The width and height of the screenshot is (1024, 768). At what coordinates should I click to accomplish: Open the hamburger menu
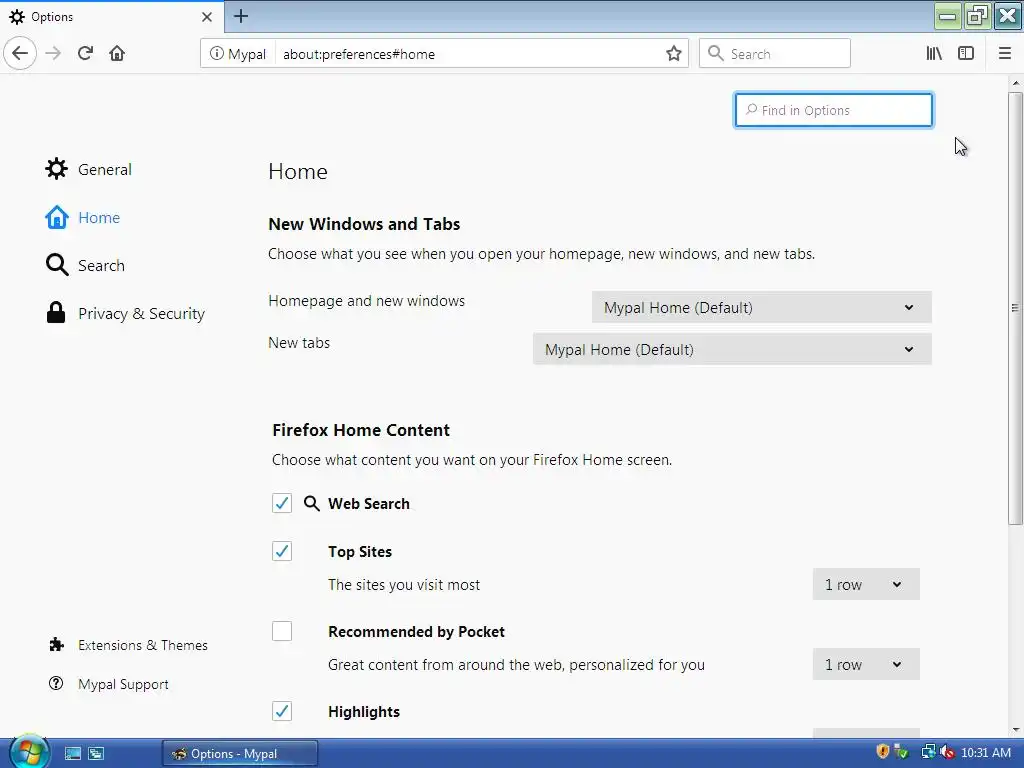[1005, 54]
